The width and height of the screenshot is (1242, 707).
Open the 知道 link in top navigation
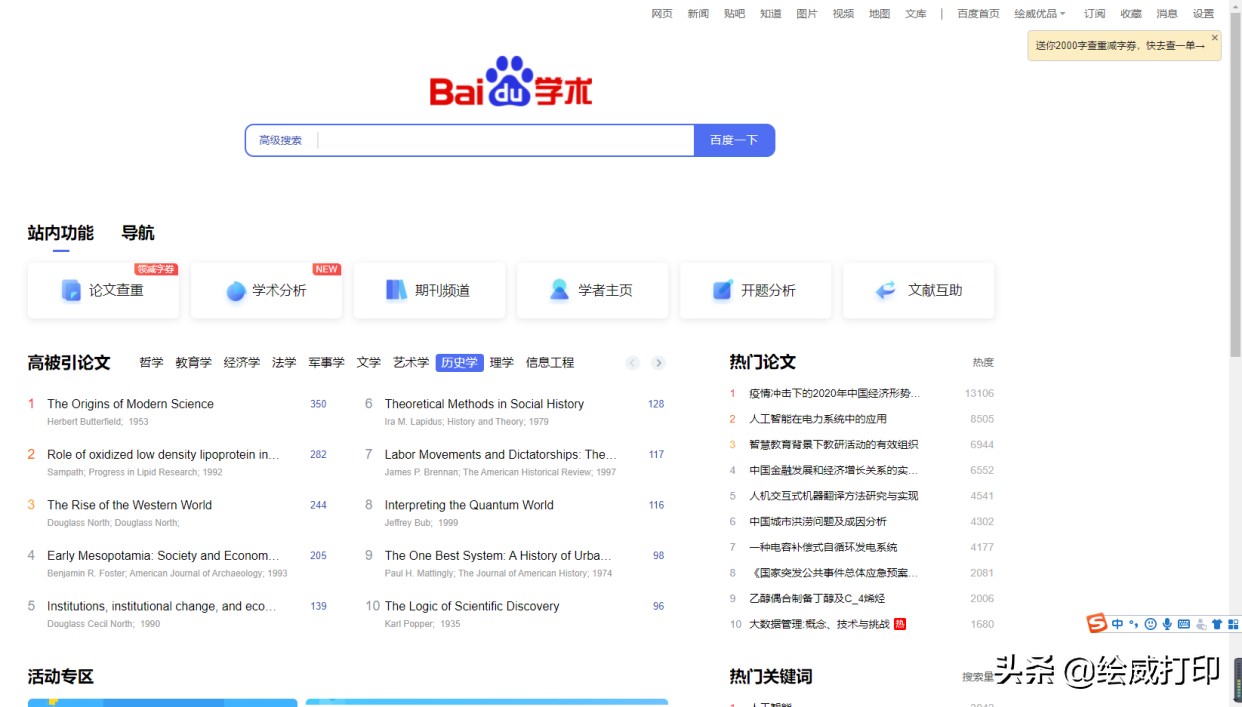pyautogui.click(x=770, y=14)
